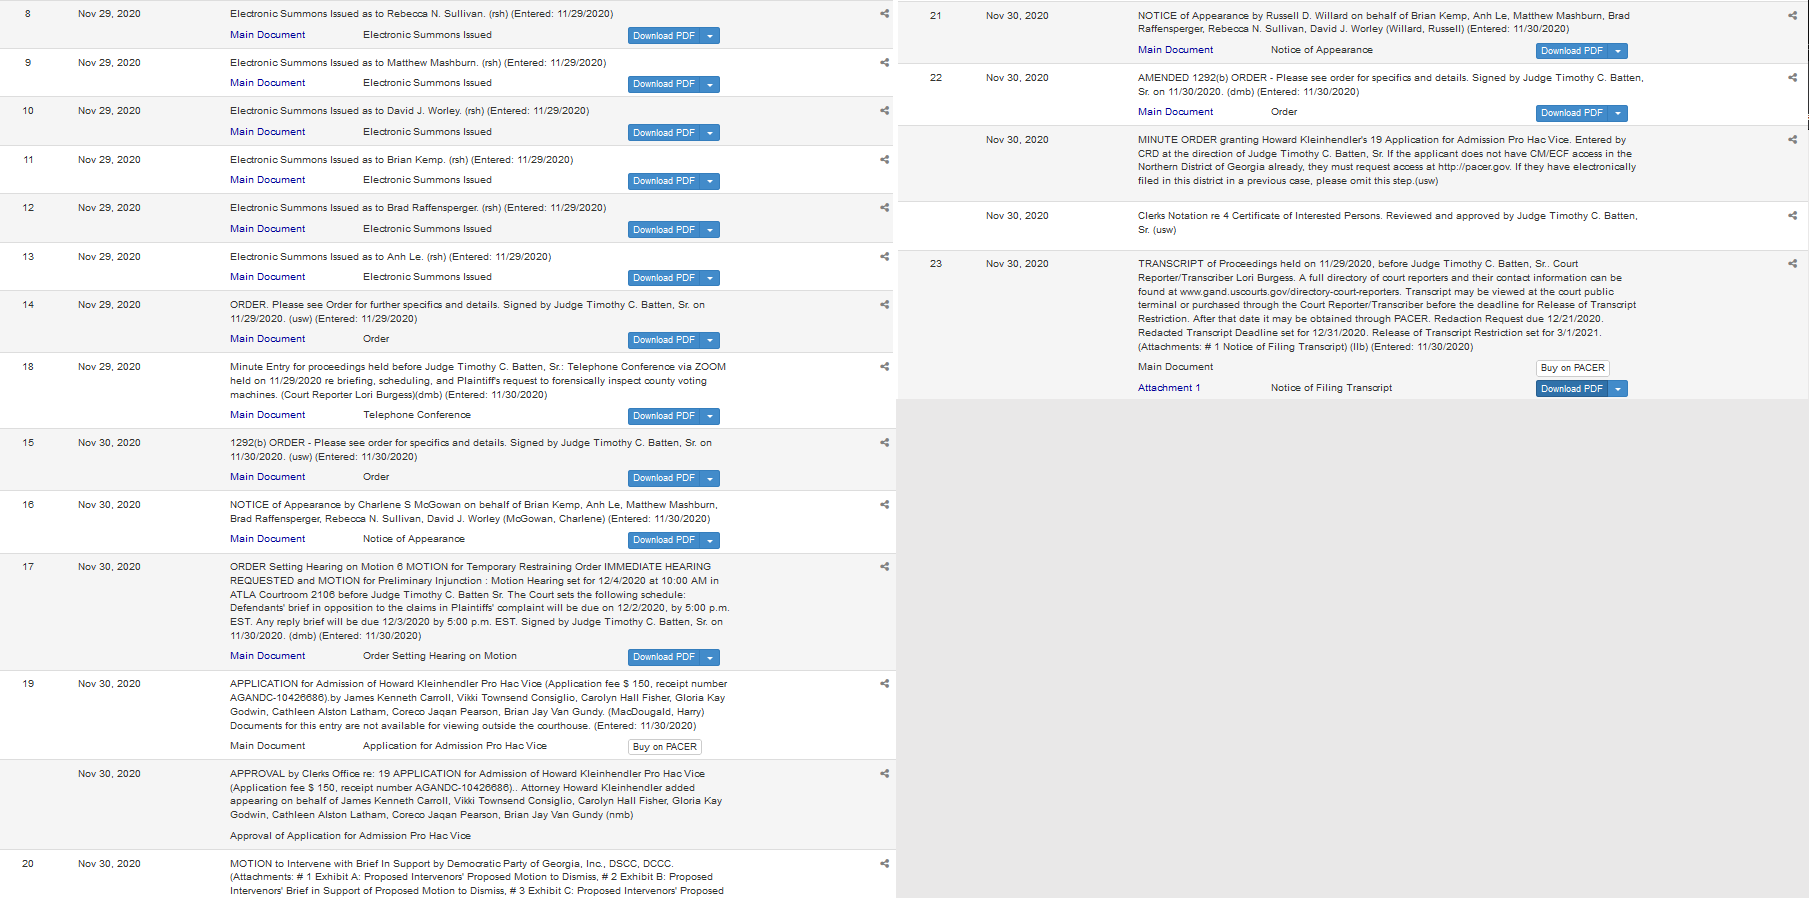The width and height of the screenshot is (1809, 898).
Task: Buy Pro Hac Vice application on PACER
Action: tap(665, 747)
